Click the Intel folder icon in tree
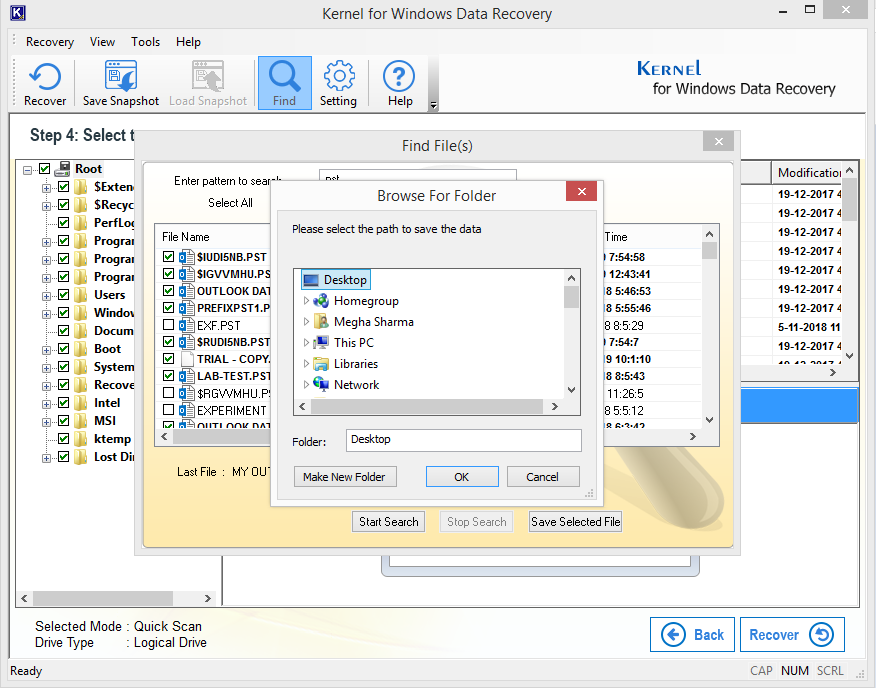 click(x=81, y=403)
